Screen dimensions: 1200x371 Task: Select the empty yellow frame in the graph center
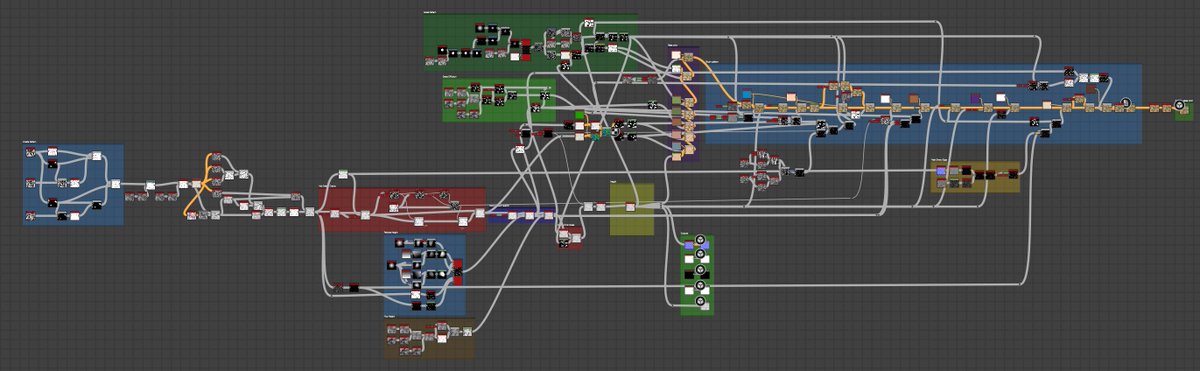click(632, 209)
